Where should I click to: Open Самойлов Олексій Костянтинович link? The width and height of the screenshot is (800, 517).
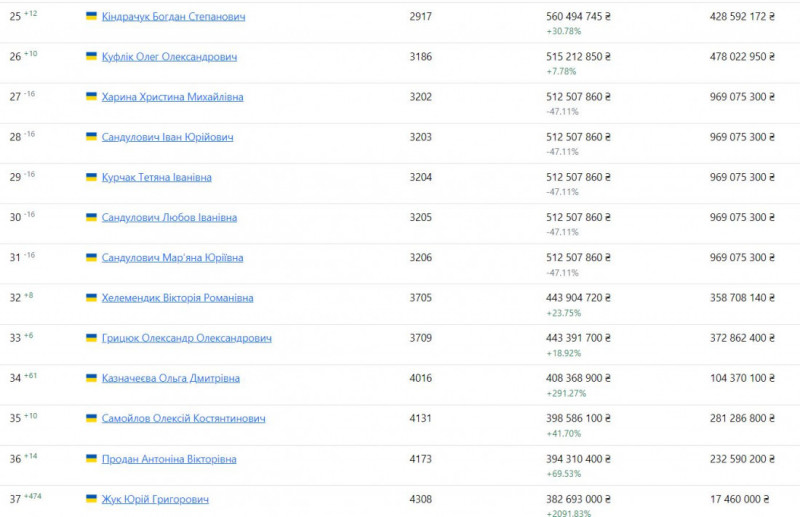point(183,418)
